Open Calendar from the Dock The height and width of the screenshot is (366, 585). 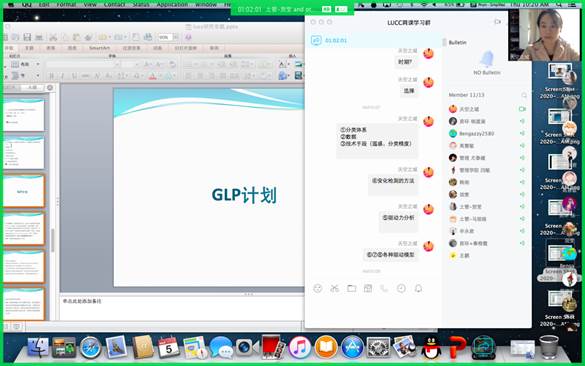(168, 347)
